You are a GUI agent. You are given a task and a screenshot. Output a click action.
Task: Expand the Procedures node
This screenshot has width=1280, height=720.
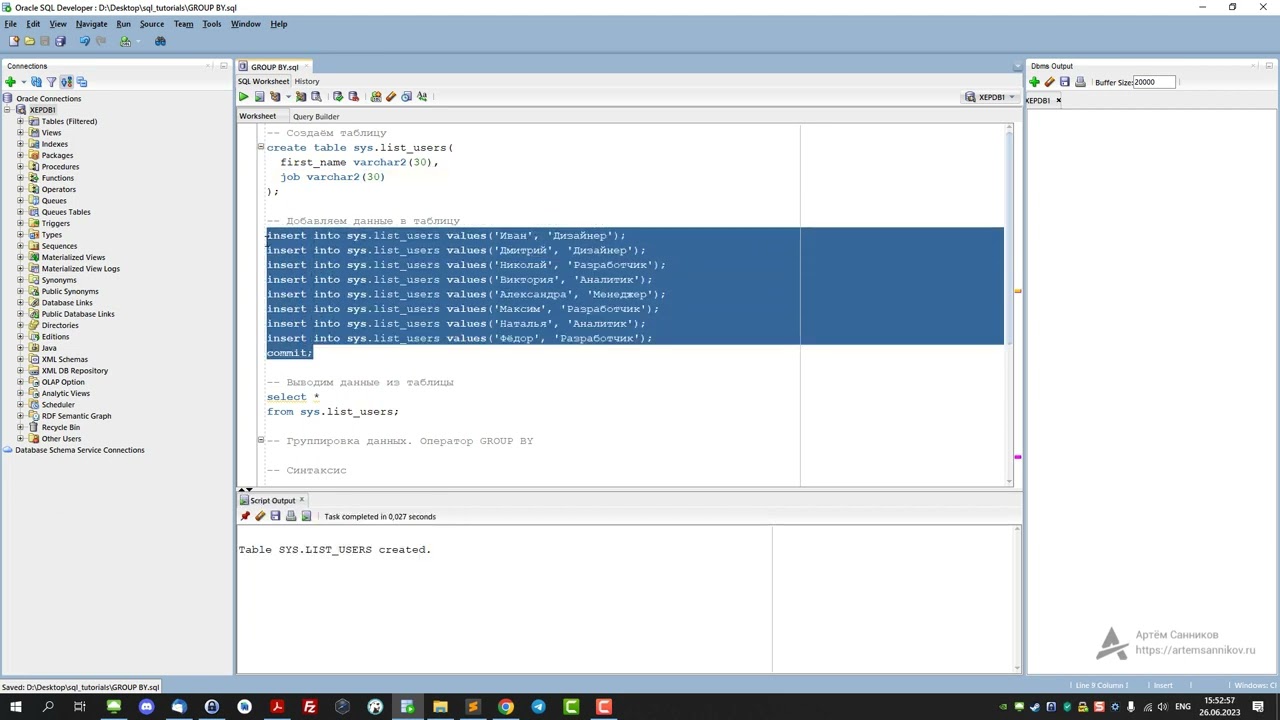point(20,166)
